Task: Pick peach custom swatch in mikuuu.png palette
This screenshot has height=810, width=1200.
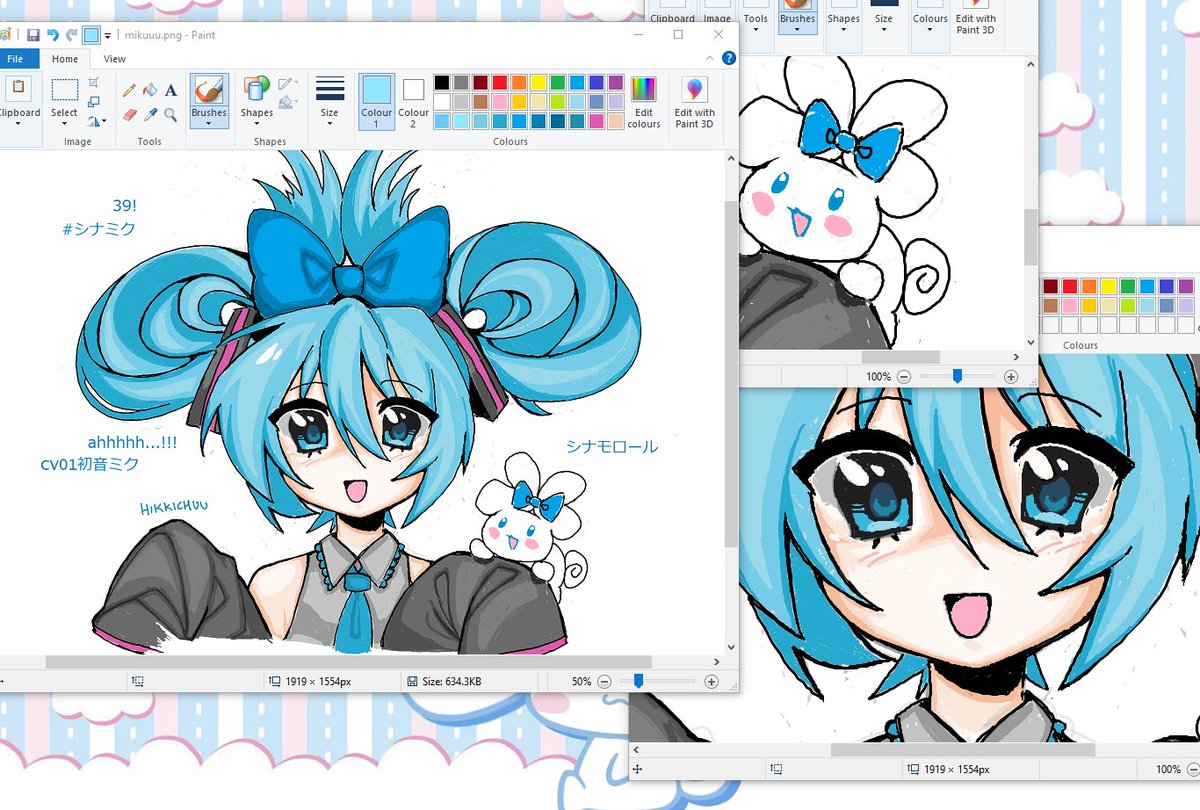Action: 615,121
